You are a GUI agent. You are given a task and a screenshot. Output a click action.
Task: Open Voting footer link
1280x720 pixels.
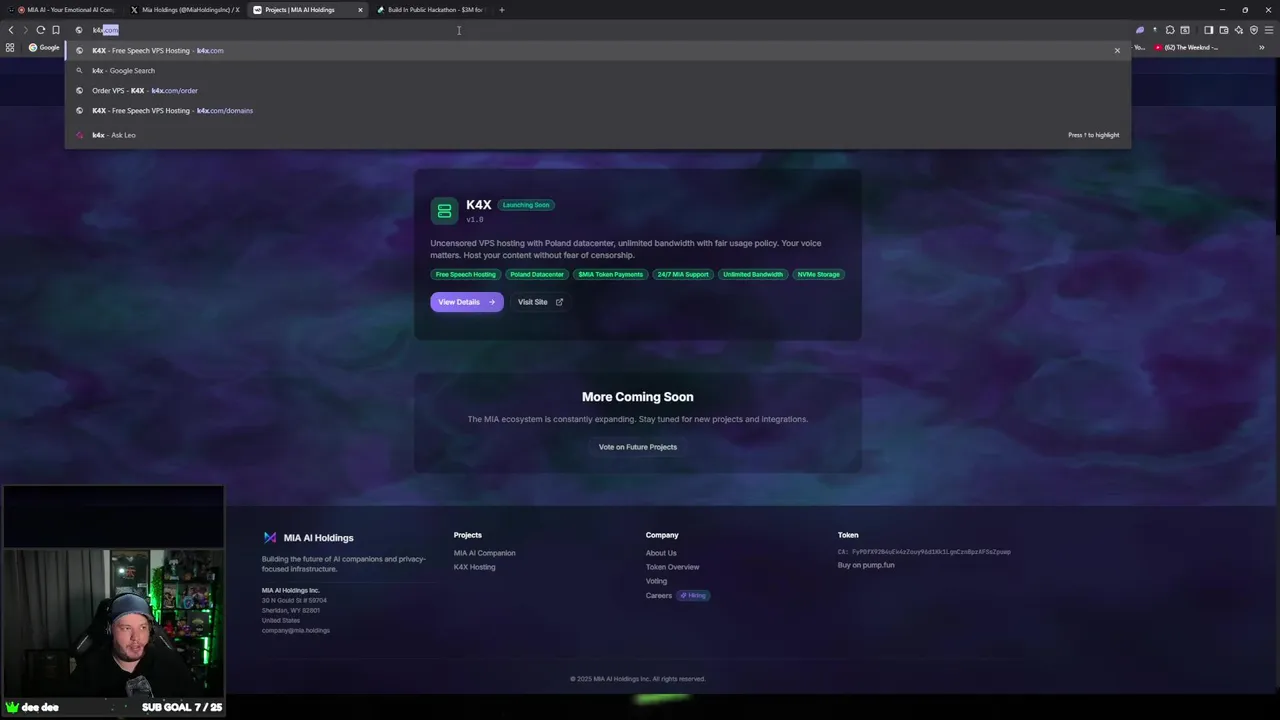[656, 581]
